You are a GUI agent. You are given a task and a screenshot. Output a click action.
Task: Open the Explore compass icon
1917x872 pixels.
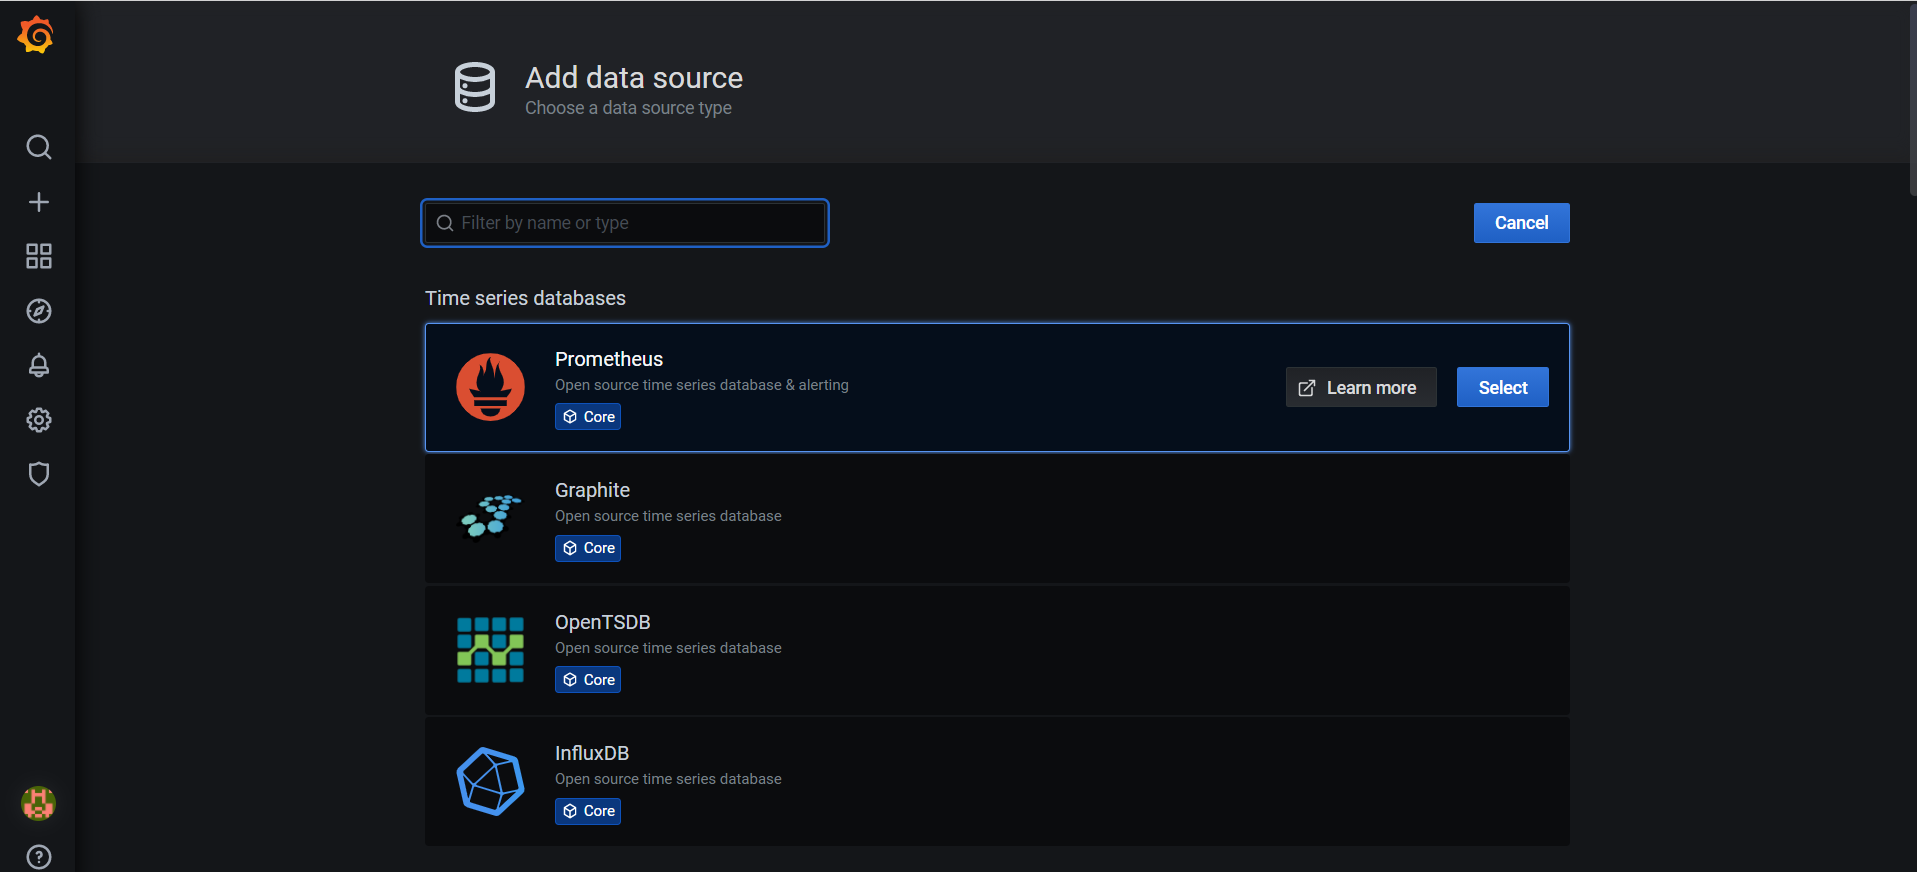point(38,311)
